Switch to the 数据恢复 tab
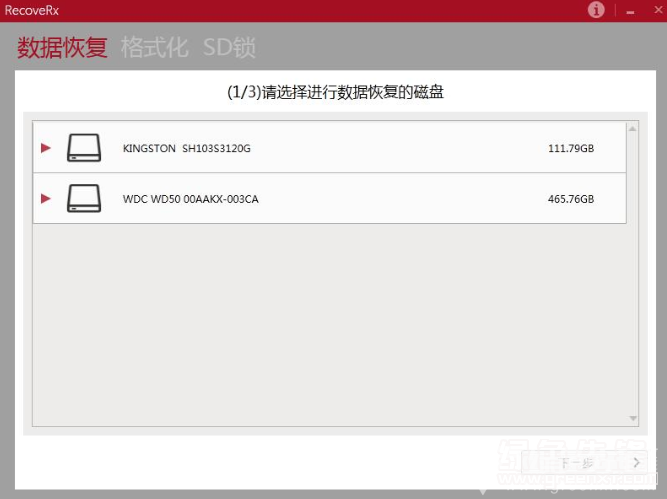Image resolution: width=667 pixels, height=499 pixels. coord(62,47)
